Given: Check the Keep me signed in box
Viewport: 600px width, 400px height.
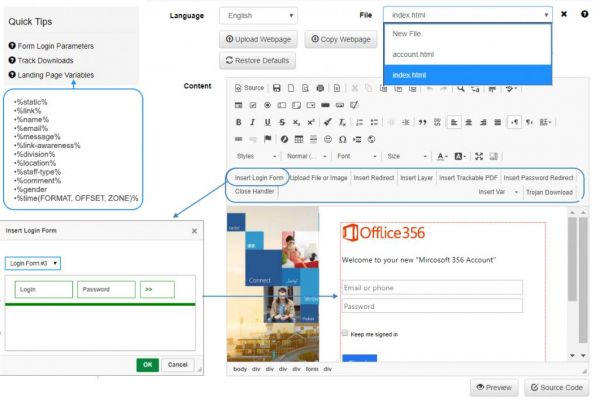Looking at the screenshot, I should coord(346,333).
